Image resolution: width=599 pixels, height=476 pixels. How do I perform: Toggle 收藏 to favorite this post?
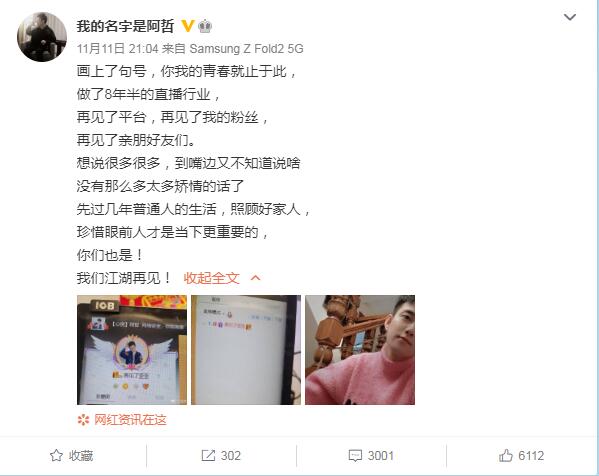(x=71, y=455)
